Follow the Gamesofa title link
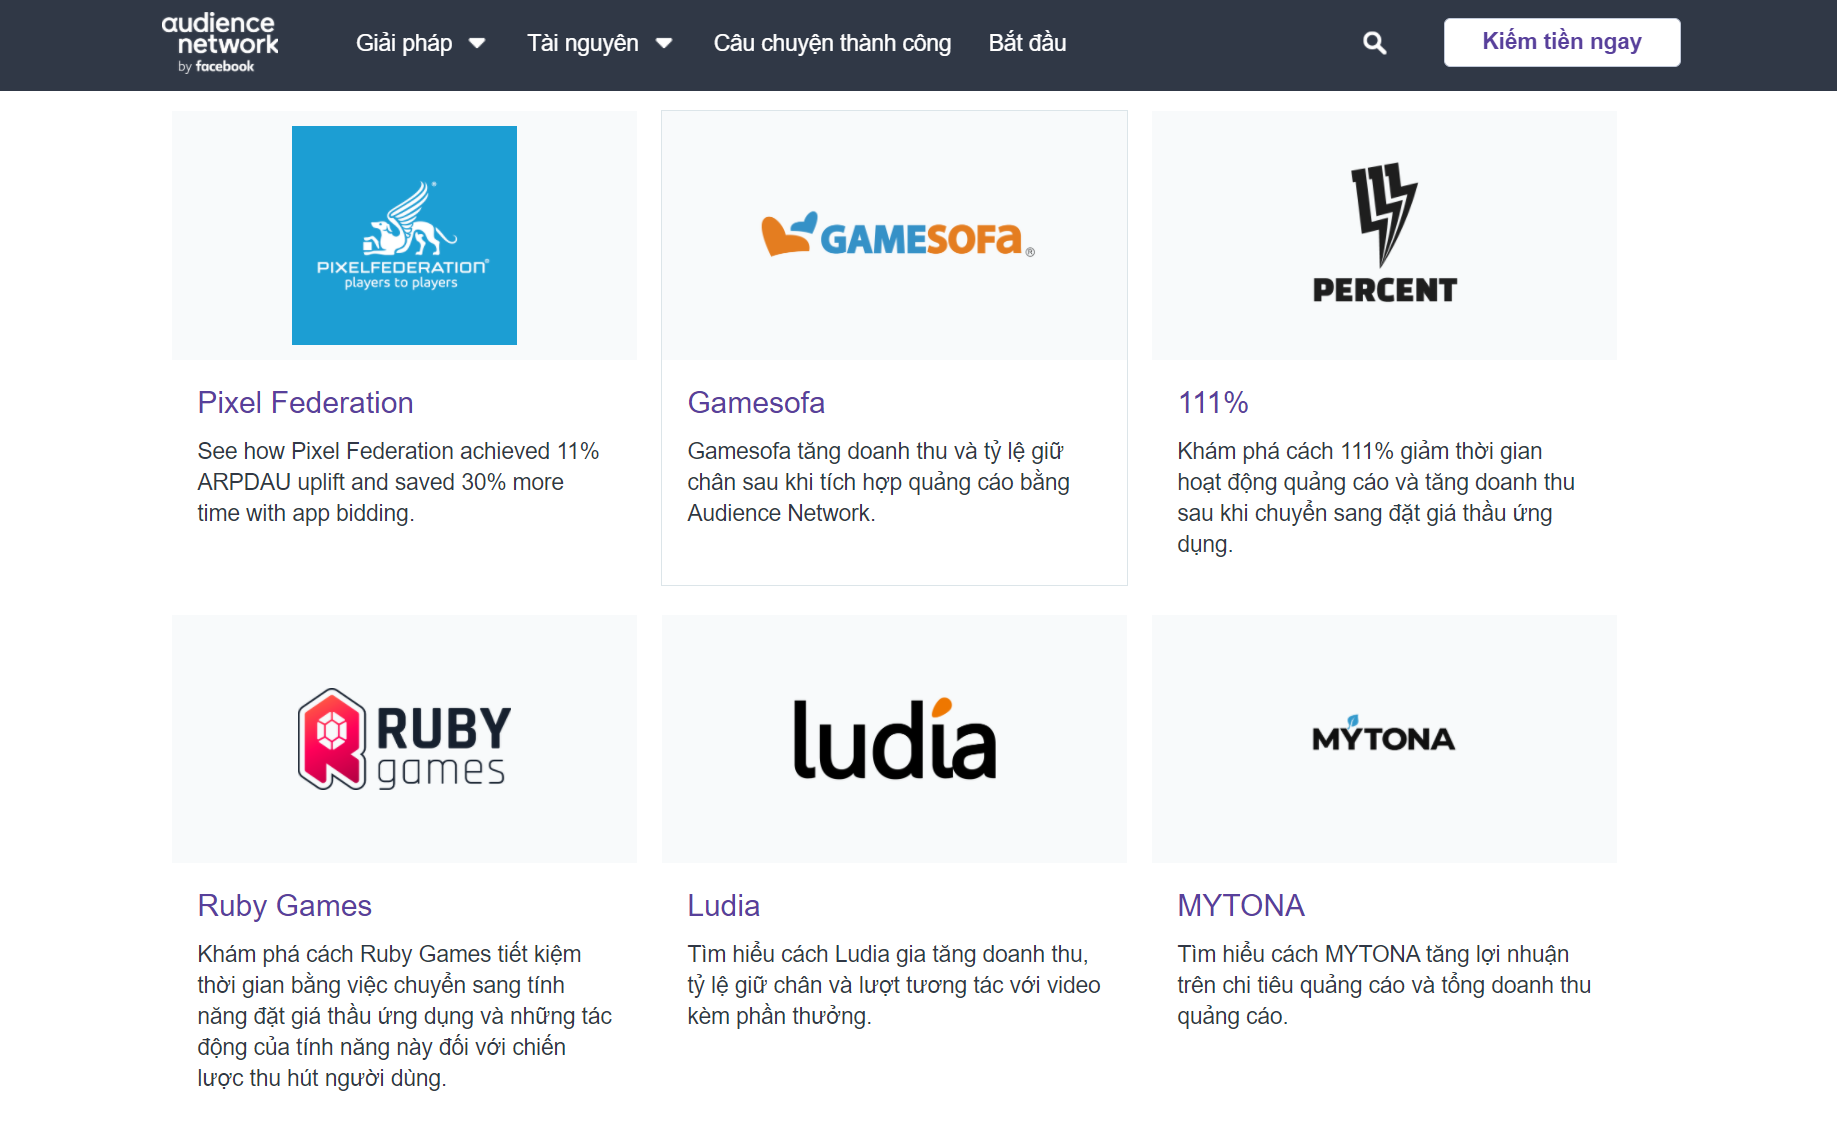1837x1125 pixels. click(756, 403)
